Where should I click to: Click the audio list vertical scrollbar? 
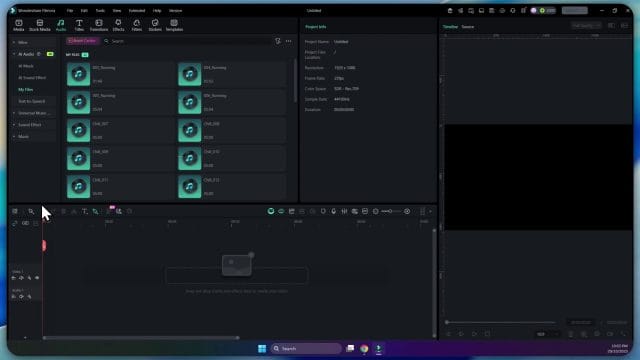pos(295,80)
